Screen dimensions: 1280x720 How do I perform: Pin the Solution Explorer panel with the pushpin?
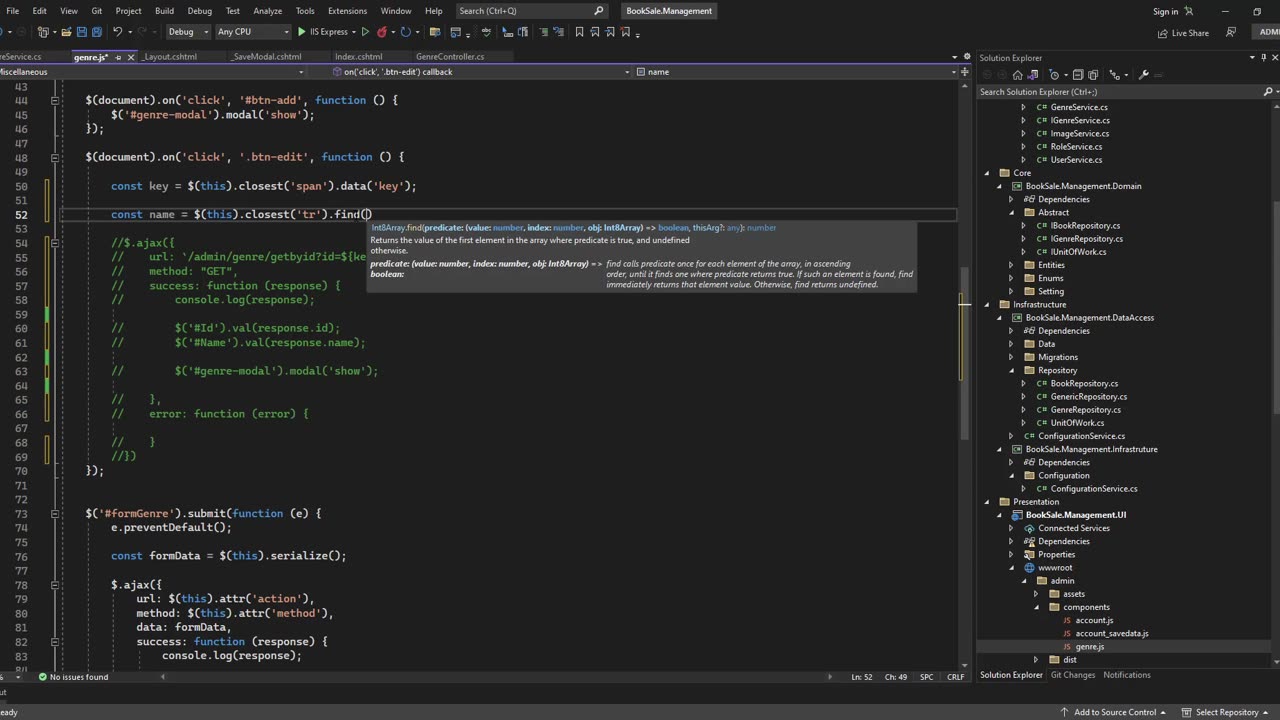(x=1263, y=58)
